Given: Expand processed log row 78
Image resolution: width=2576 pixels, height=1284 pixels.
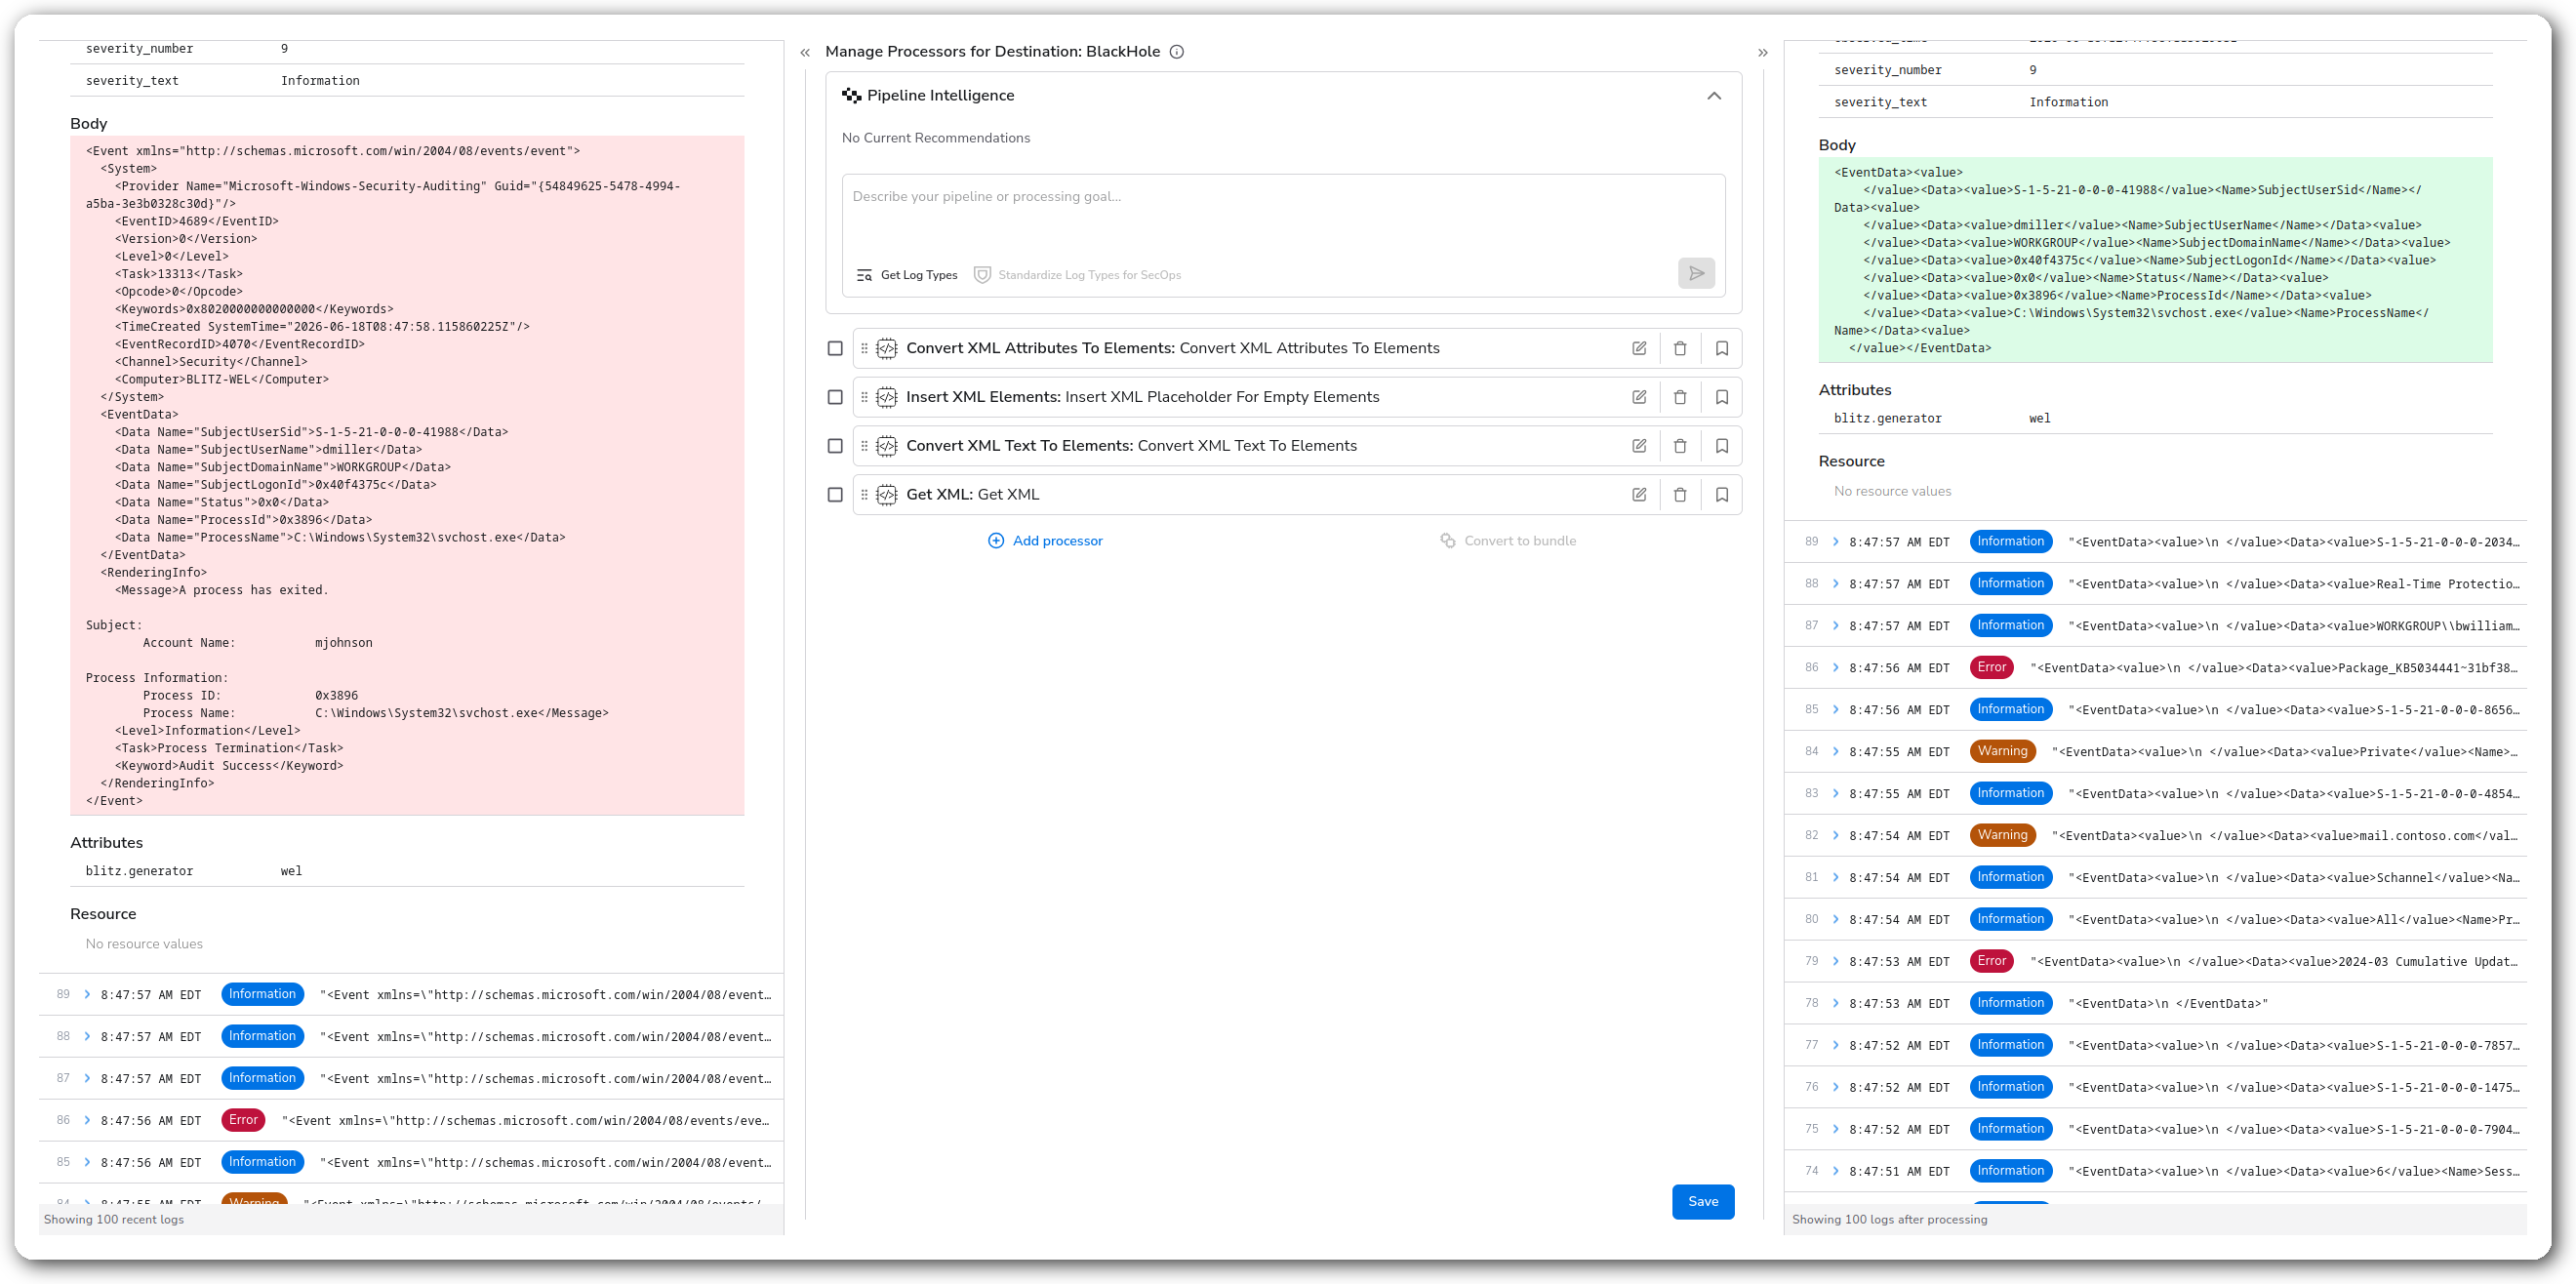Looking at the screenshot, I should (1835, 1003).
